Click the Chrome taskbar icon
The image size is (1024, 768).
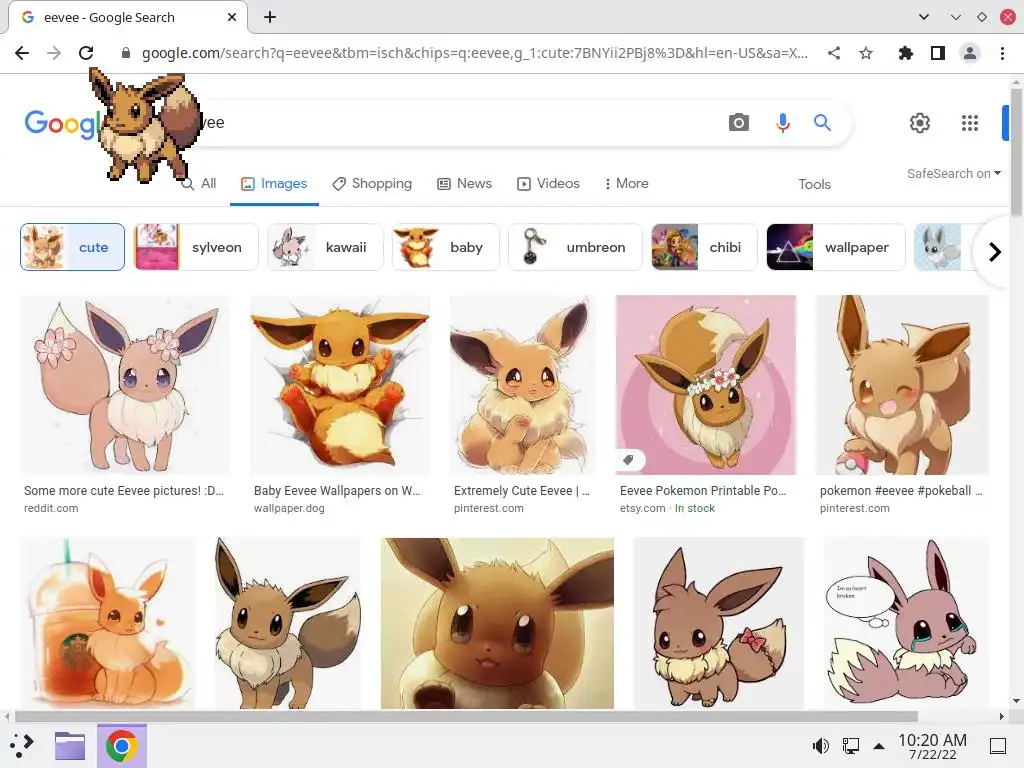[121, 745]
